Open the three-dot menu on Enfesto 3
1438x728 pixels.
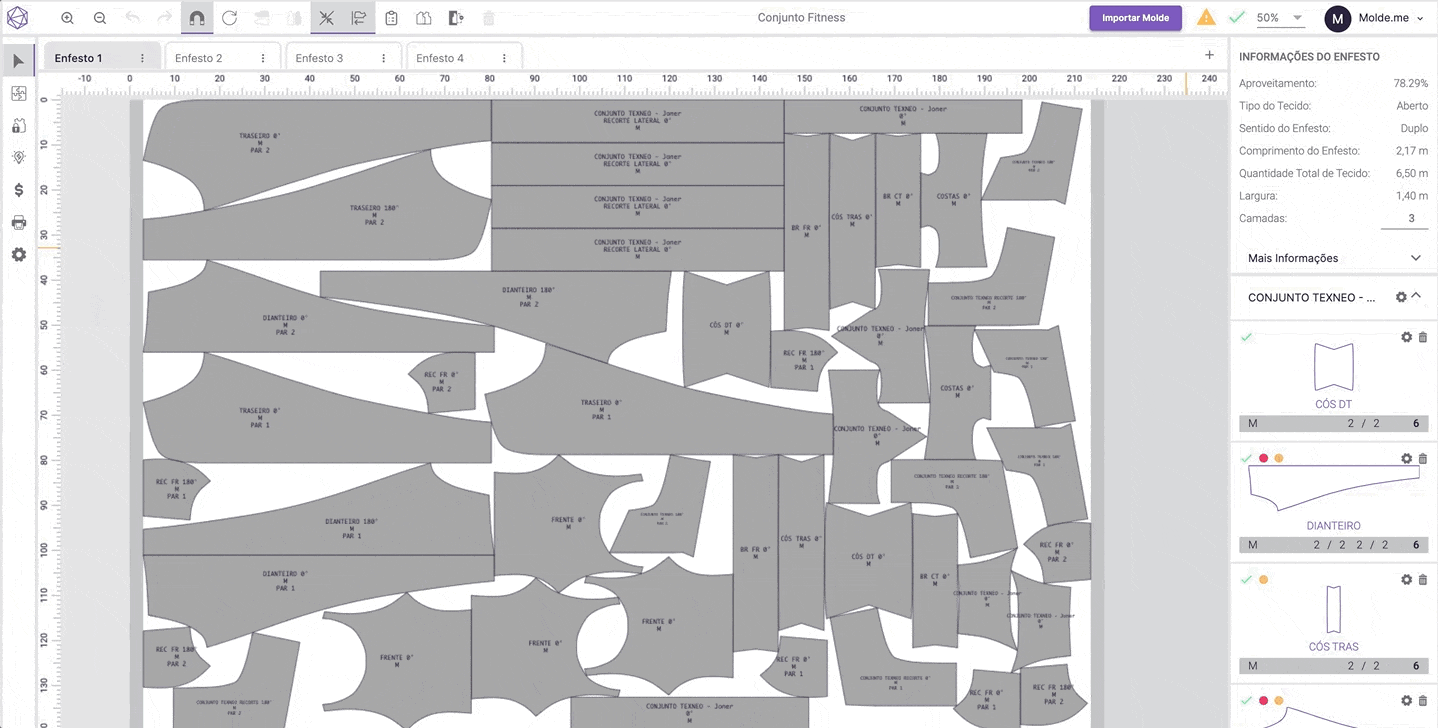click(383, 58)
